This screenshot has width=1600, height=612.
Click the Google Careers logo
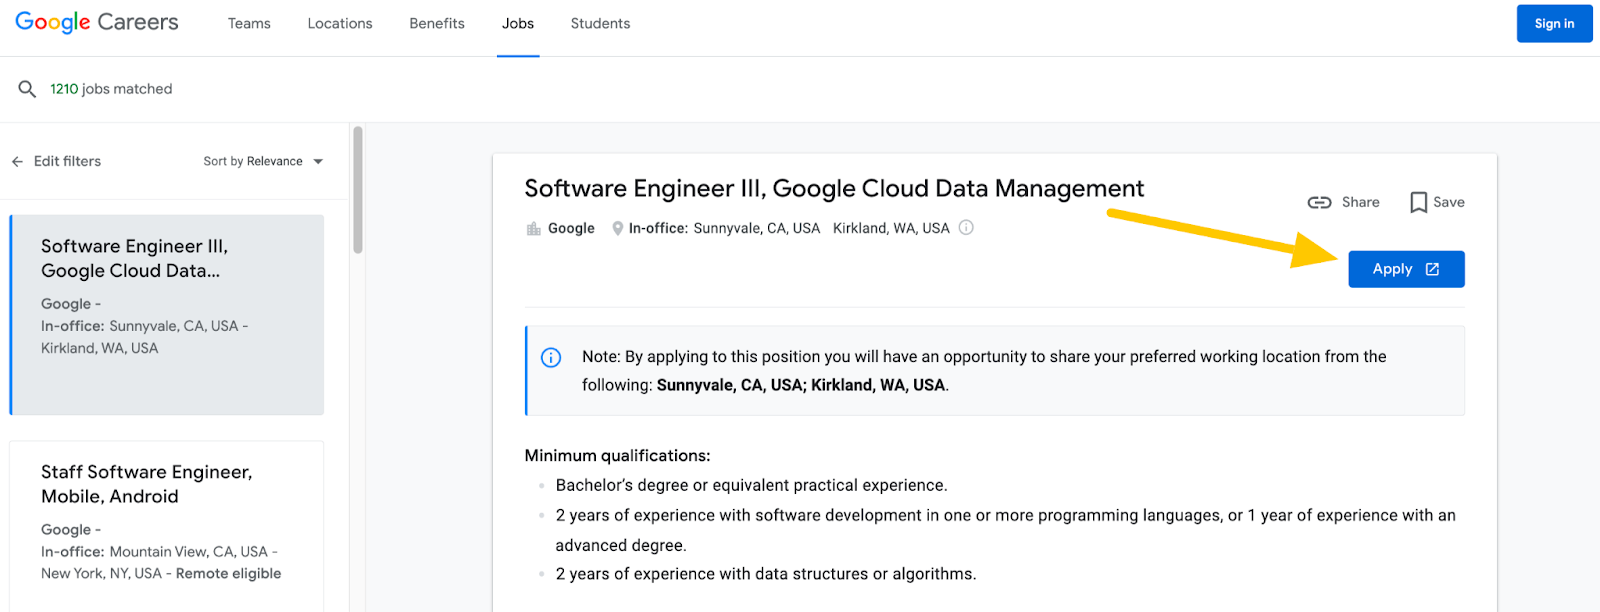click(96, 23)
